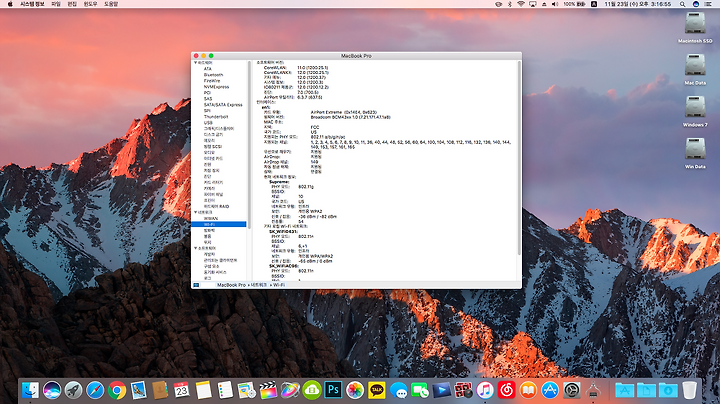720x404 pixels.
Task: Open Launchpad rocket icon in Dock
Action: (x=73, y=390)
